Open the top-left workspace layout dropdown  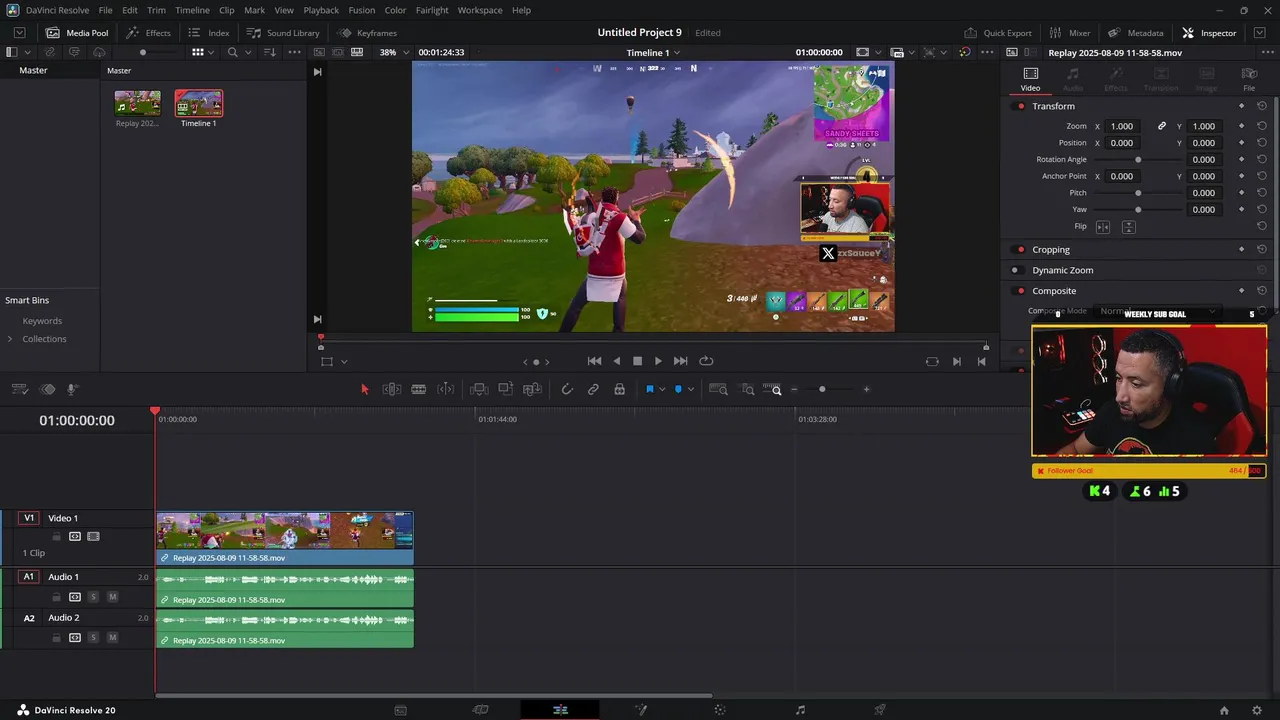tap(19, 33)
